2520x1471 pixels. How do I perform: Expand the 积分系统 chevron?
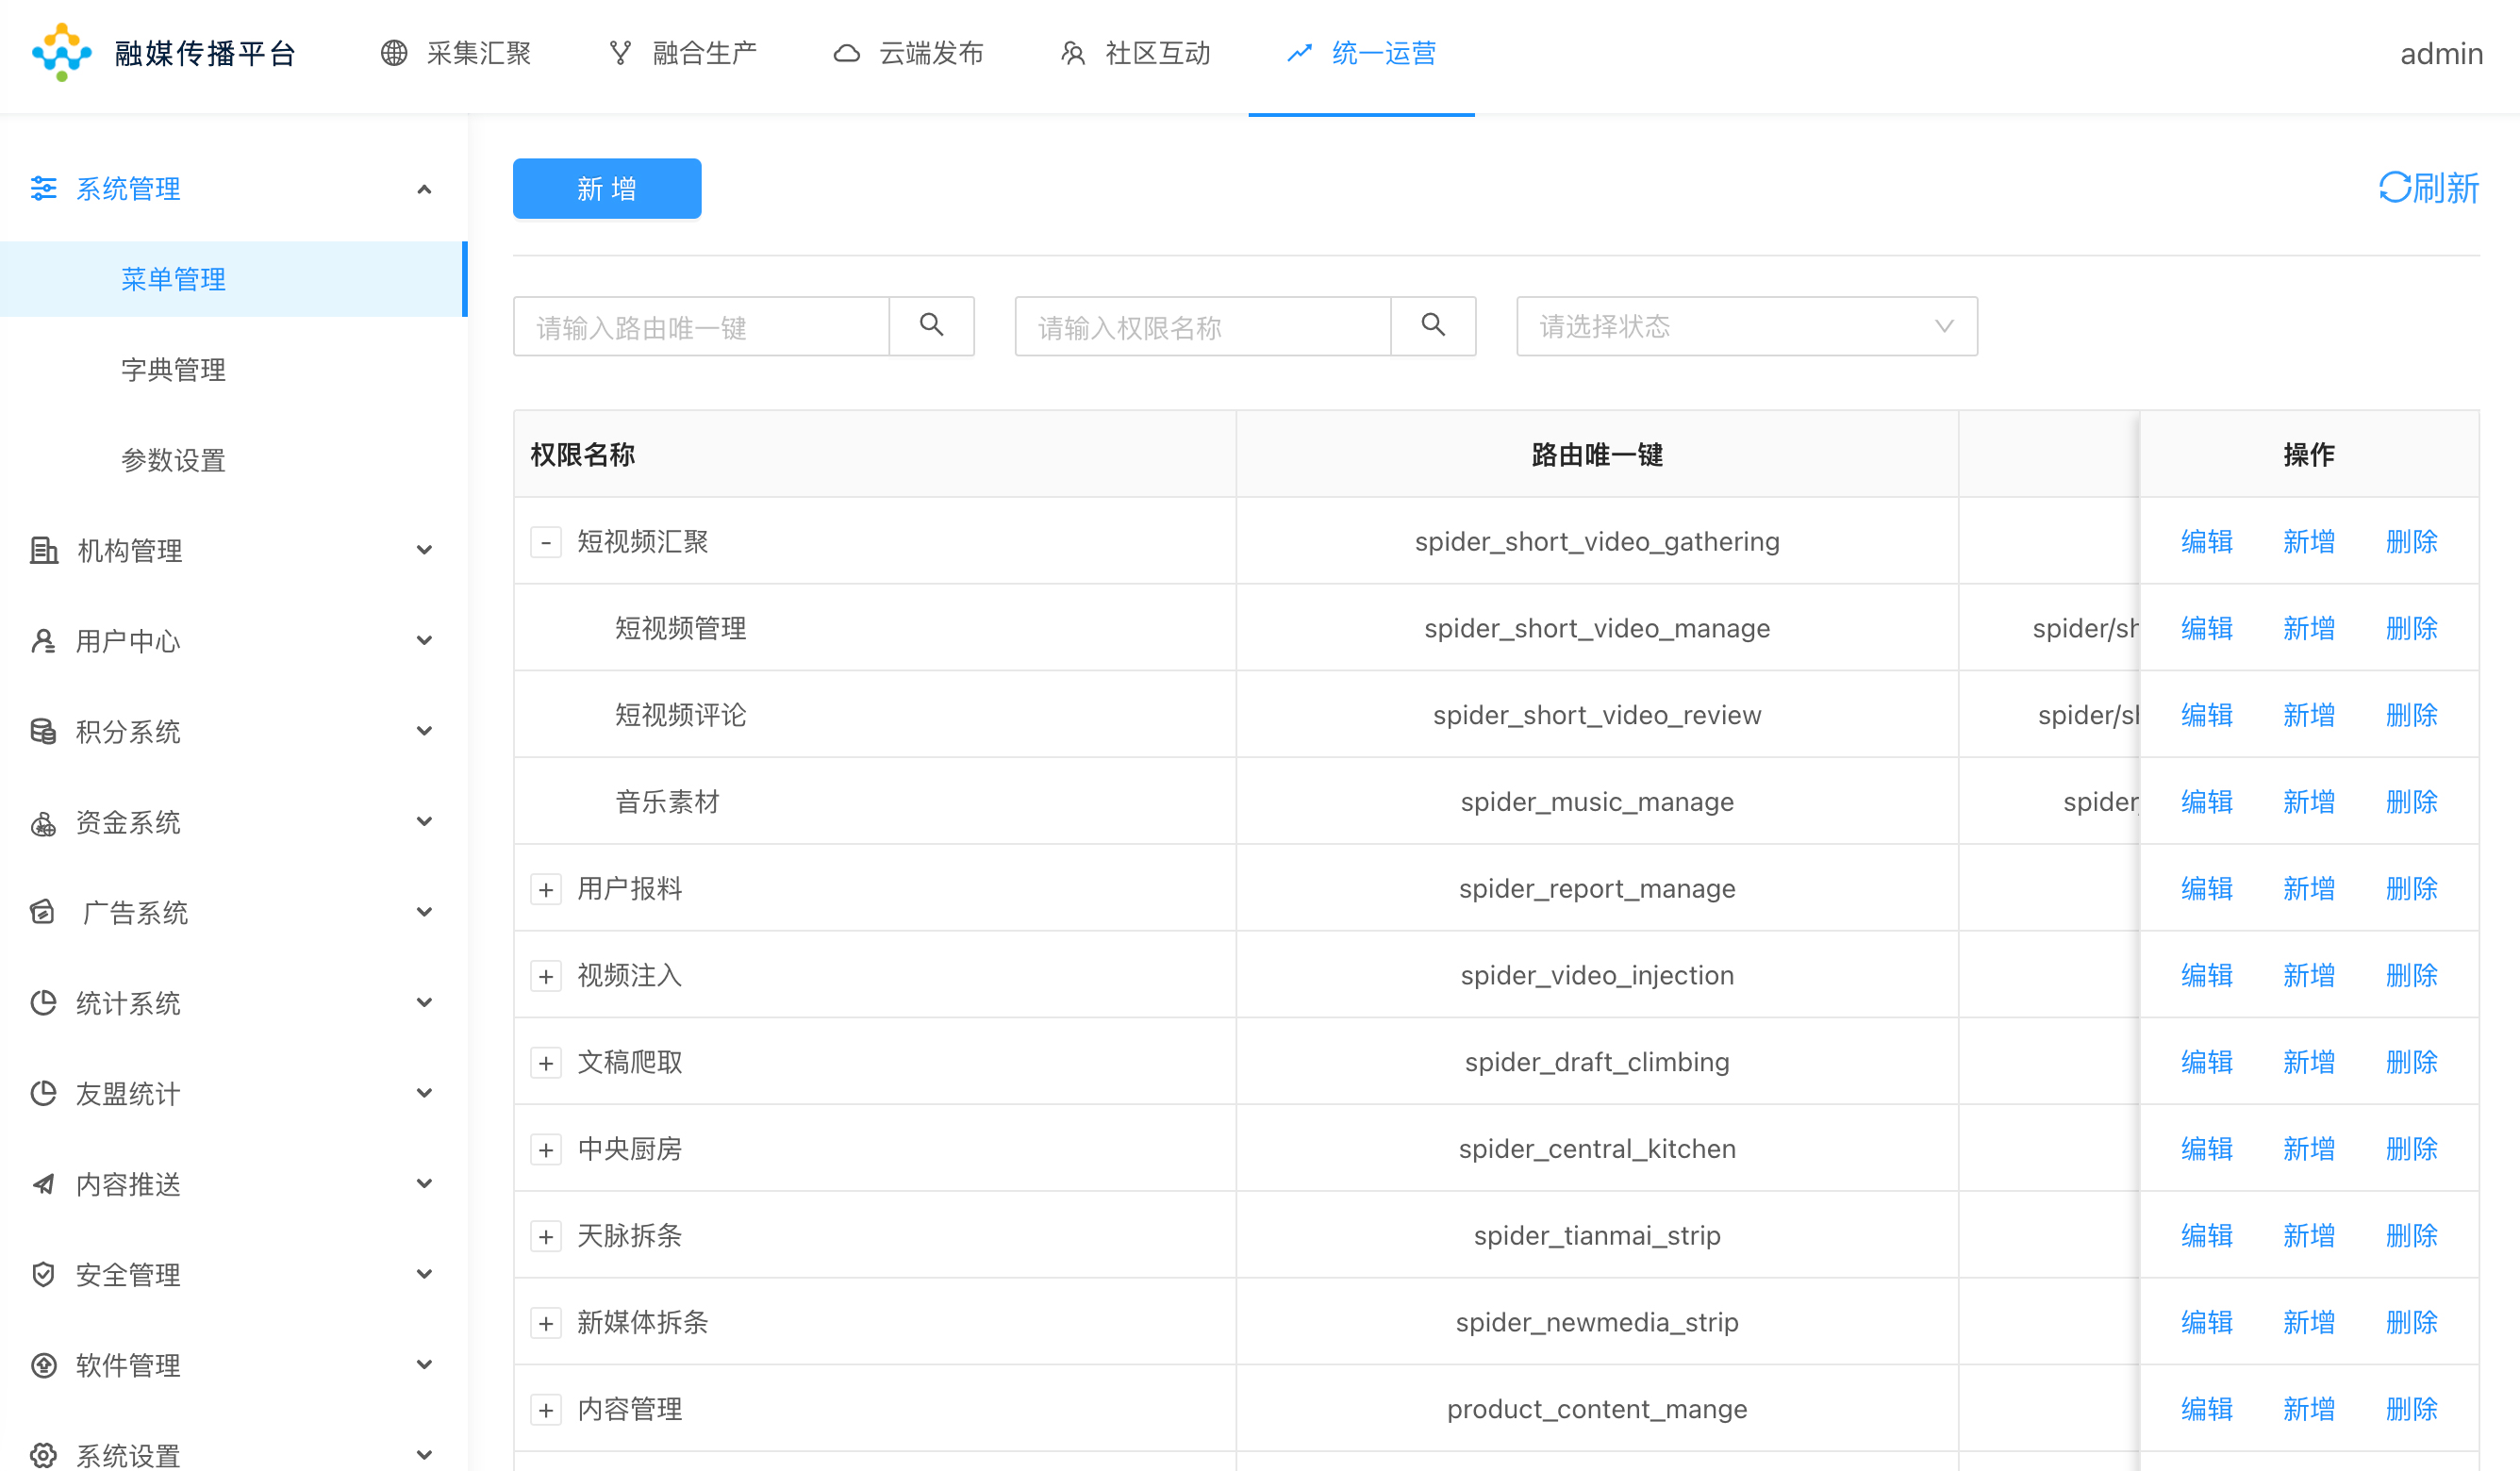pyautogui.click(x=424, y=731)
